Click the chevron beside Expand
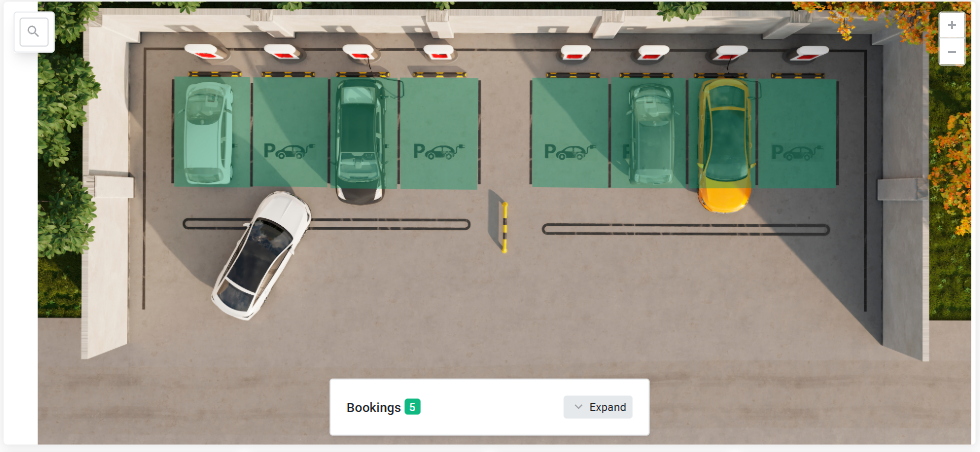Viewport: 980px width, 452px height. pyautogui.click(x=578, y=407)
